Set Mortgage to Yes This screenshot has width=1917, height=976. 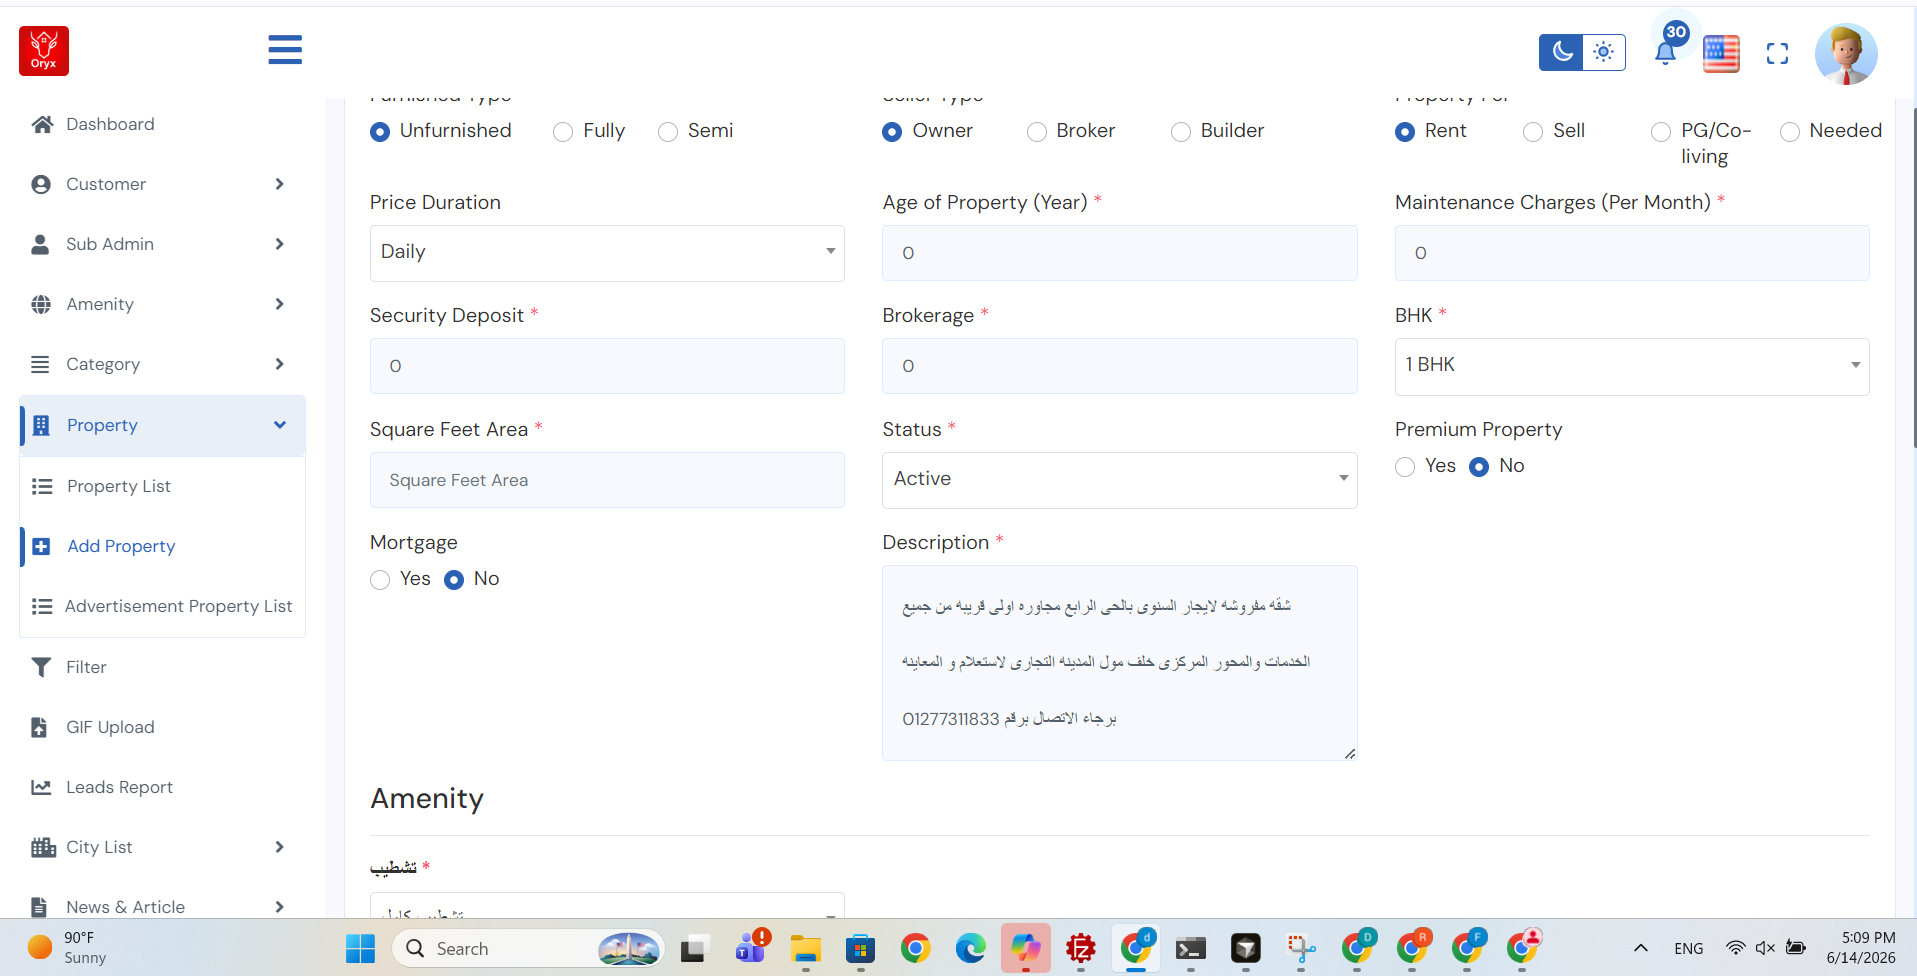tap(380, 580)
